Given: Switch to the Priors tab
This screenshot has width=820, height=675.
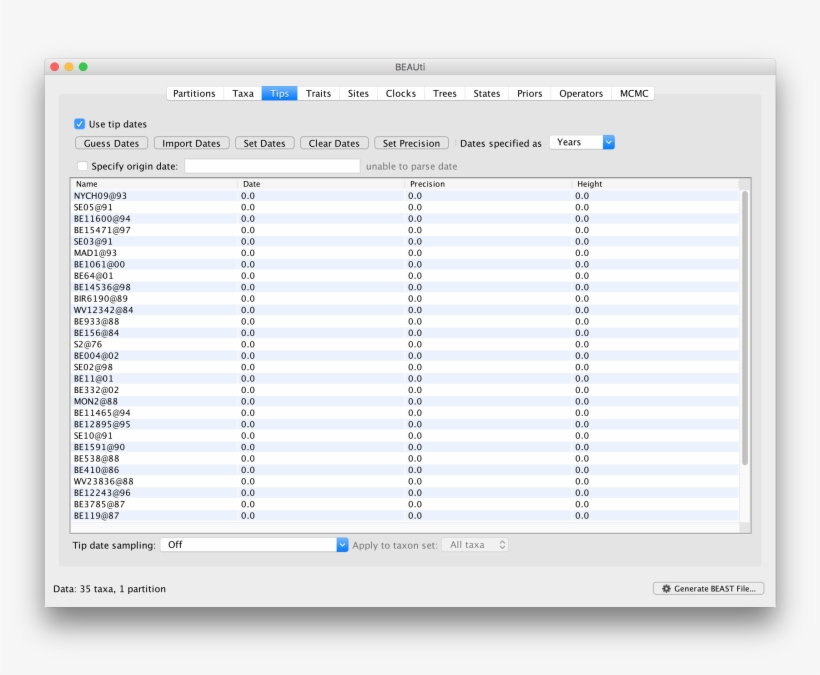Looking at the screenshot, I should (528, 93).
